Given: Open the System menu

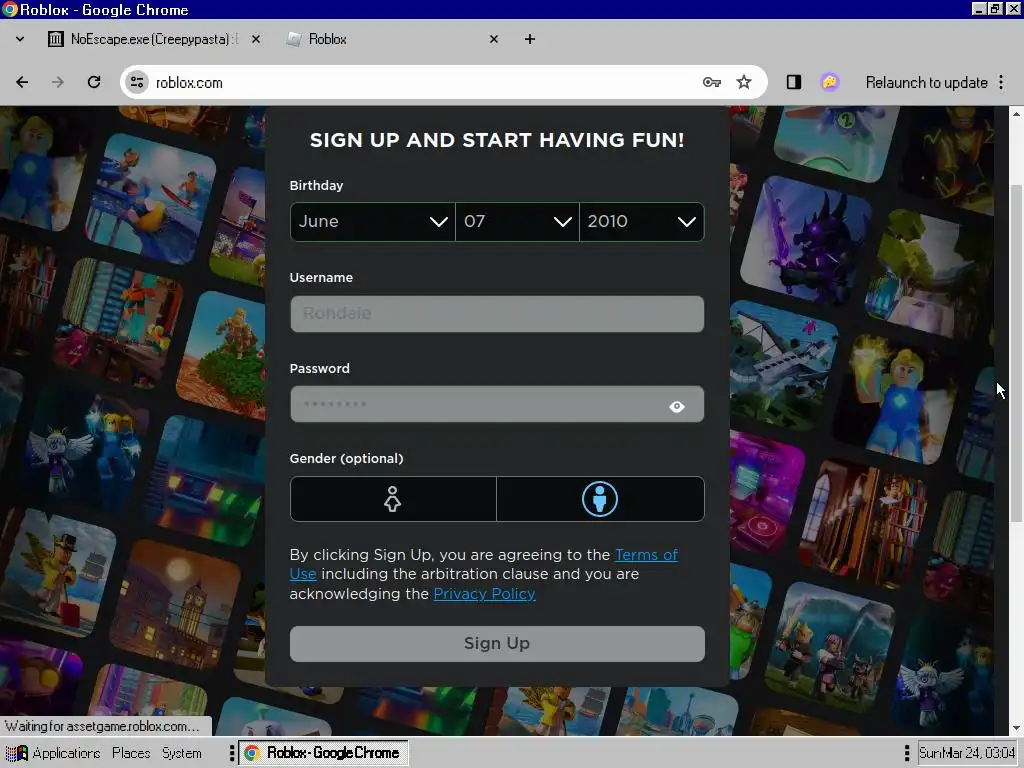Looking at the screenshot, I should pos(182,753).
